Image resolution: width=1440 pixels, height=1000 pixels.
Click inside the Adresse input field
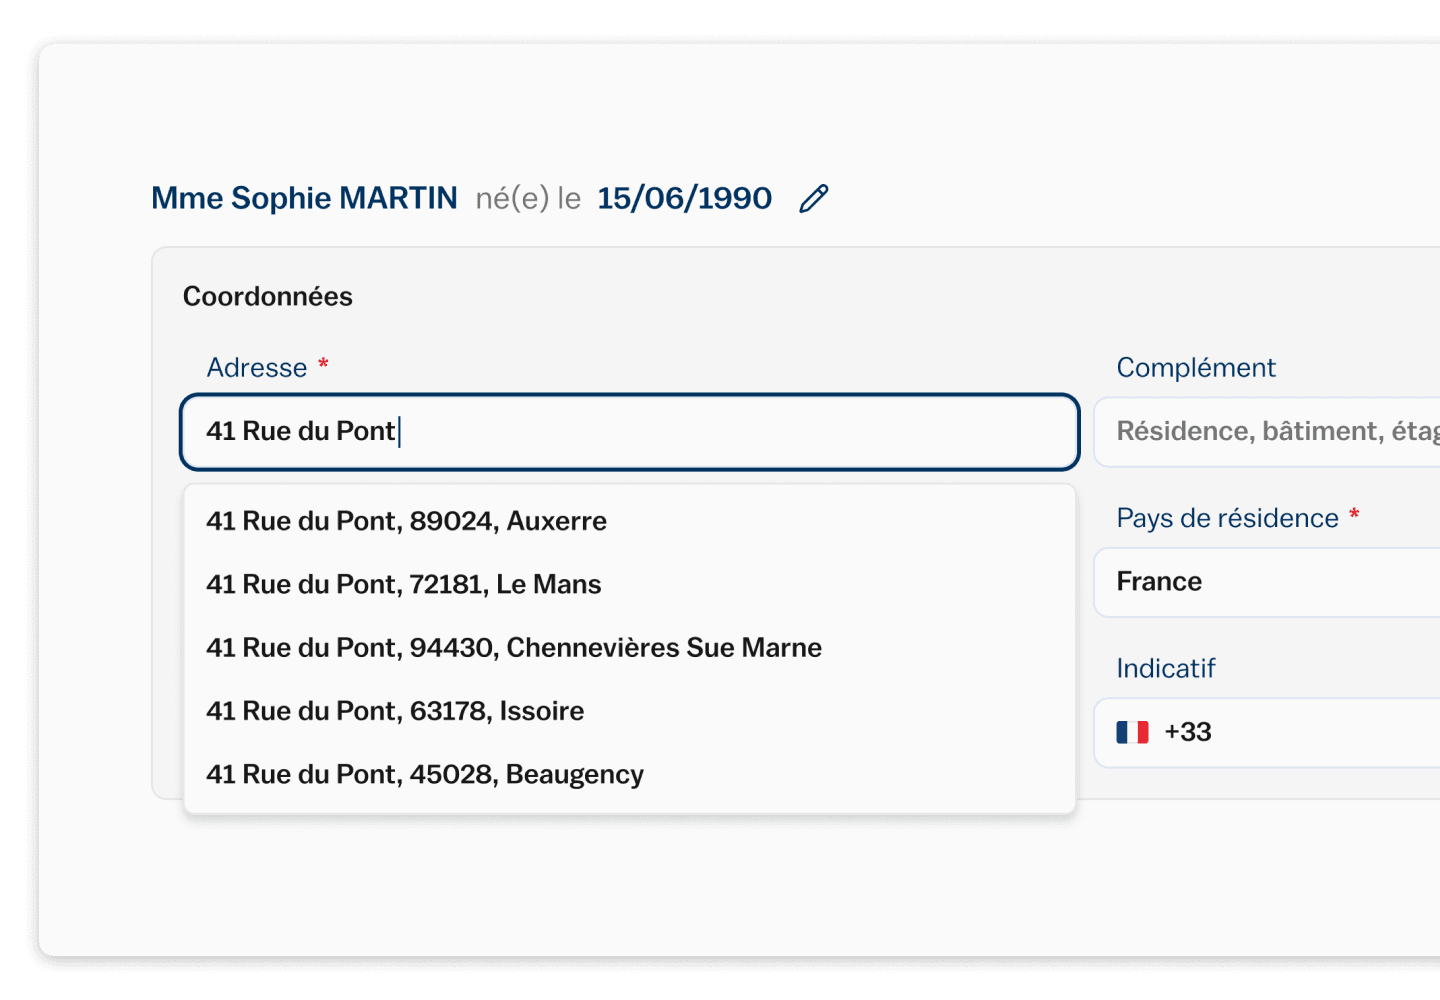pyautogui.click(x=628, y=431)
